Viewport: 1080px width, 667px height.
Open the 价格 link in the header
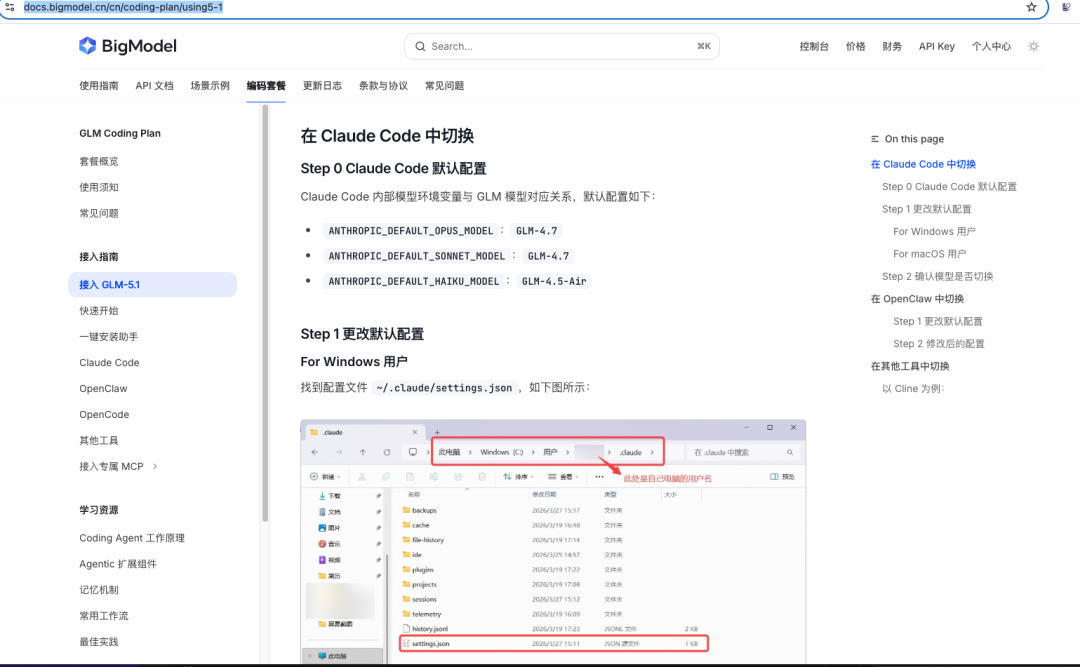click(855, 46)
